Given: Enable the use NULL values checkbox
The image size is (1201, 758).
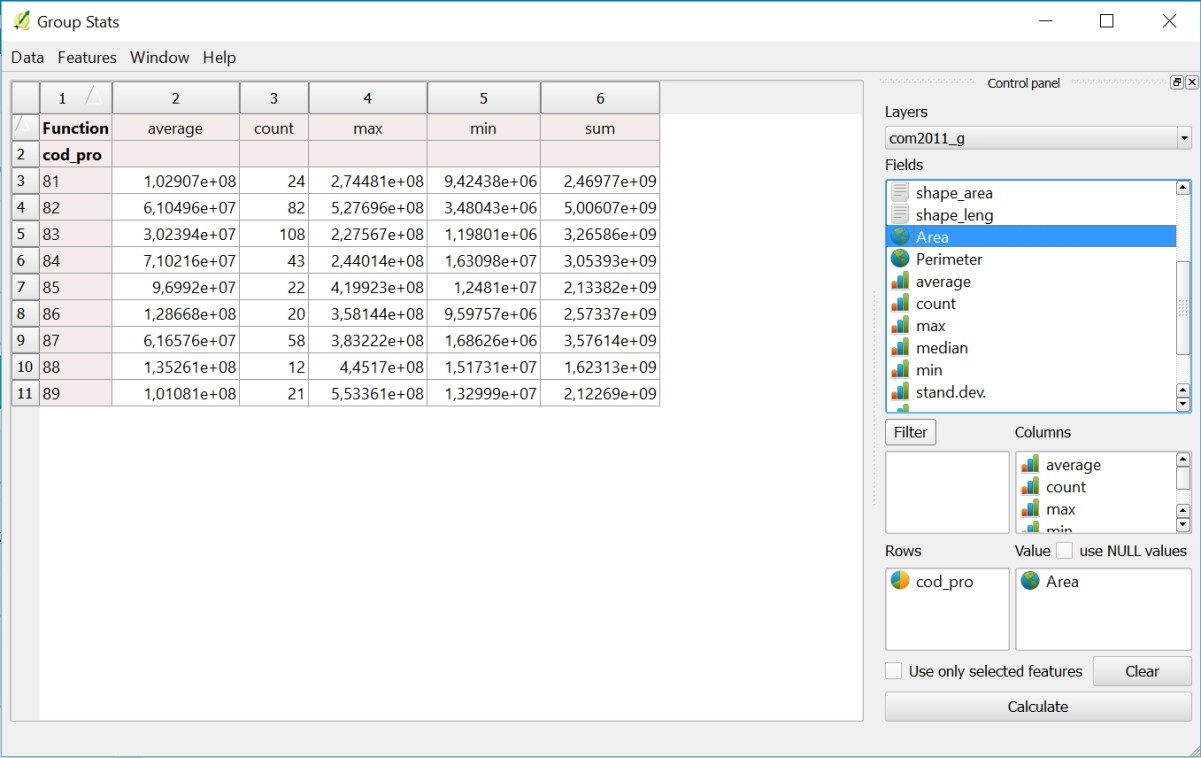Looking at the screenshot, I should pos(1065,550).
